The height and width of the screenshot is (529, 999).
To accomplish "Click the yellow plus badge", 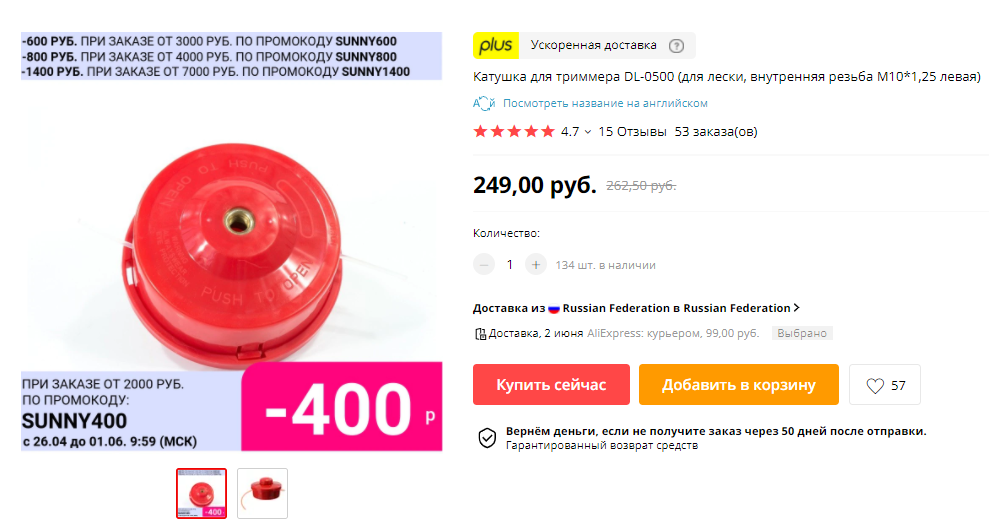I will click(x=496, y=45).
